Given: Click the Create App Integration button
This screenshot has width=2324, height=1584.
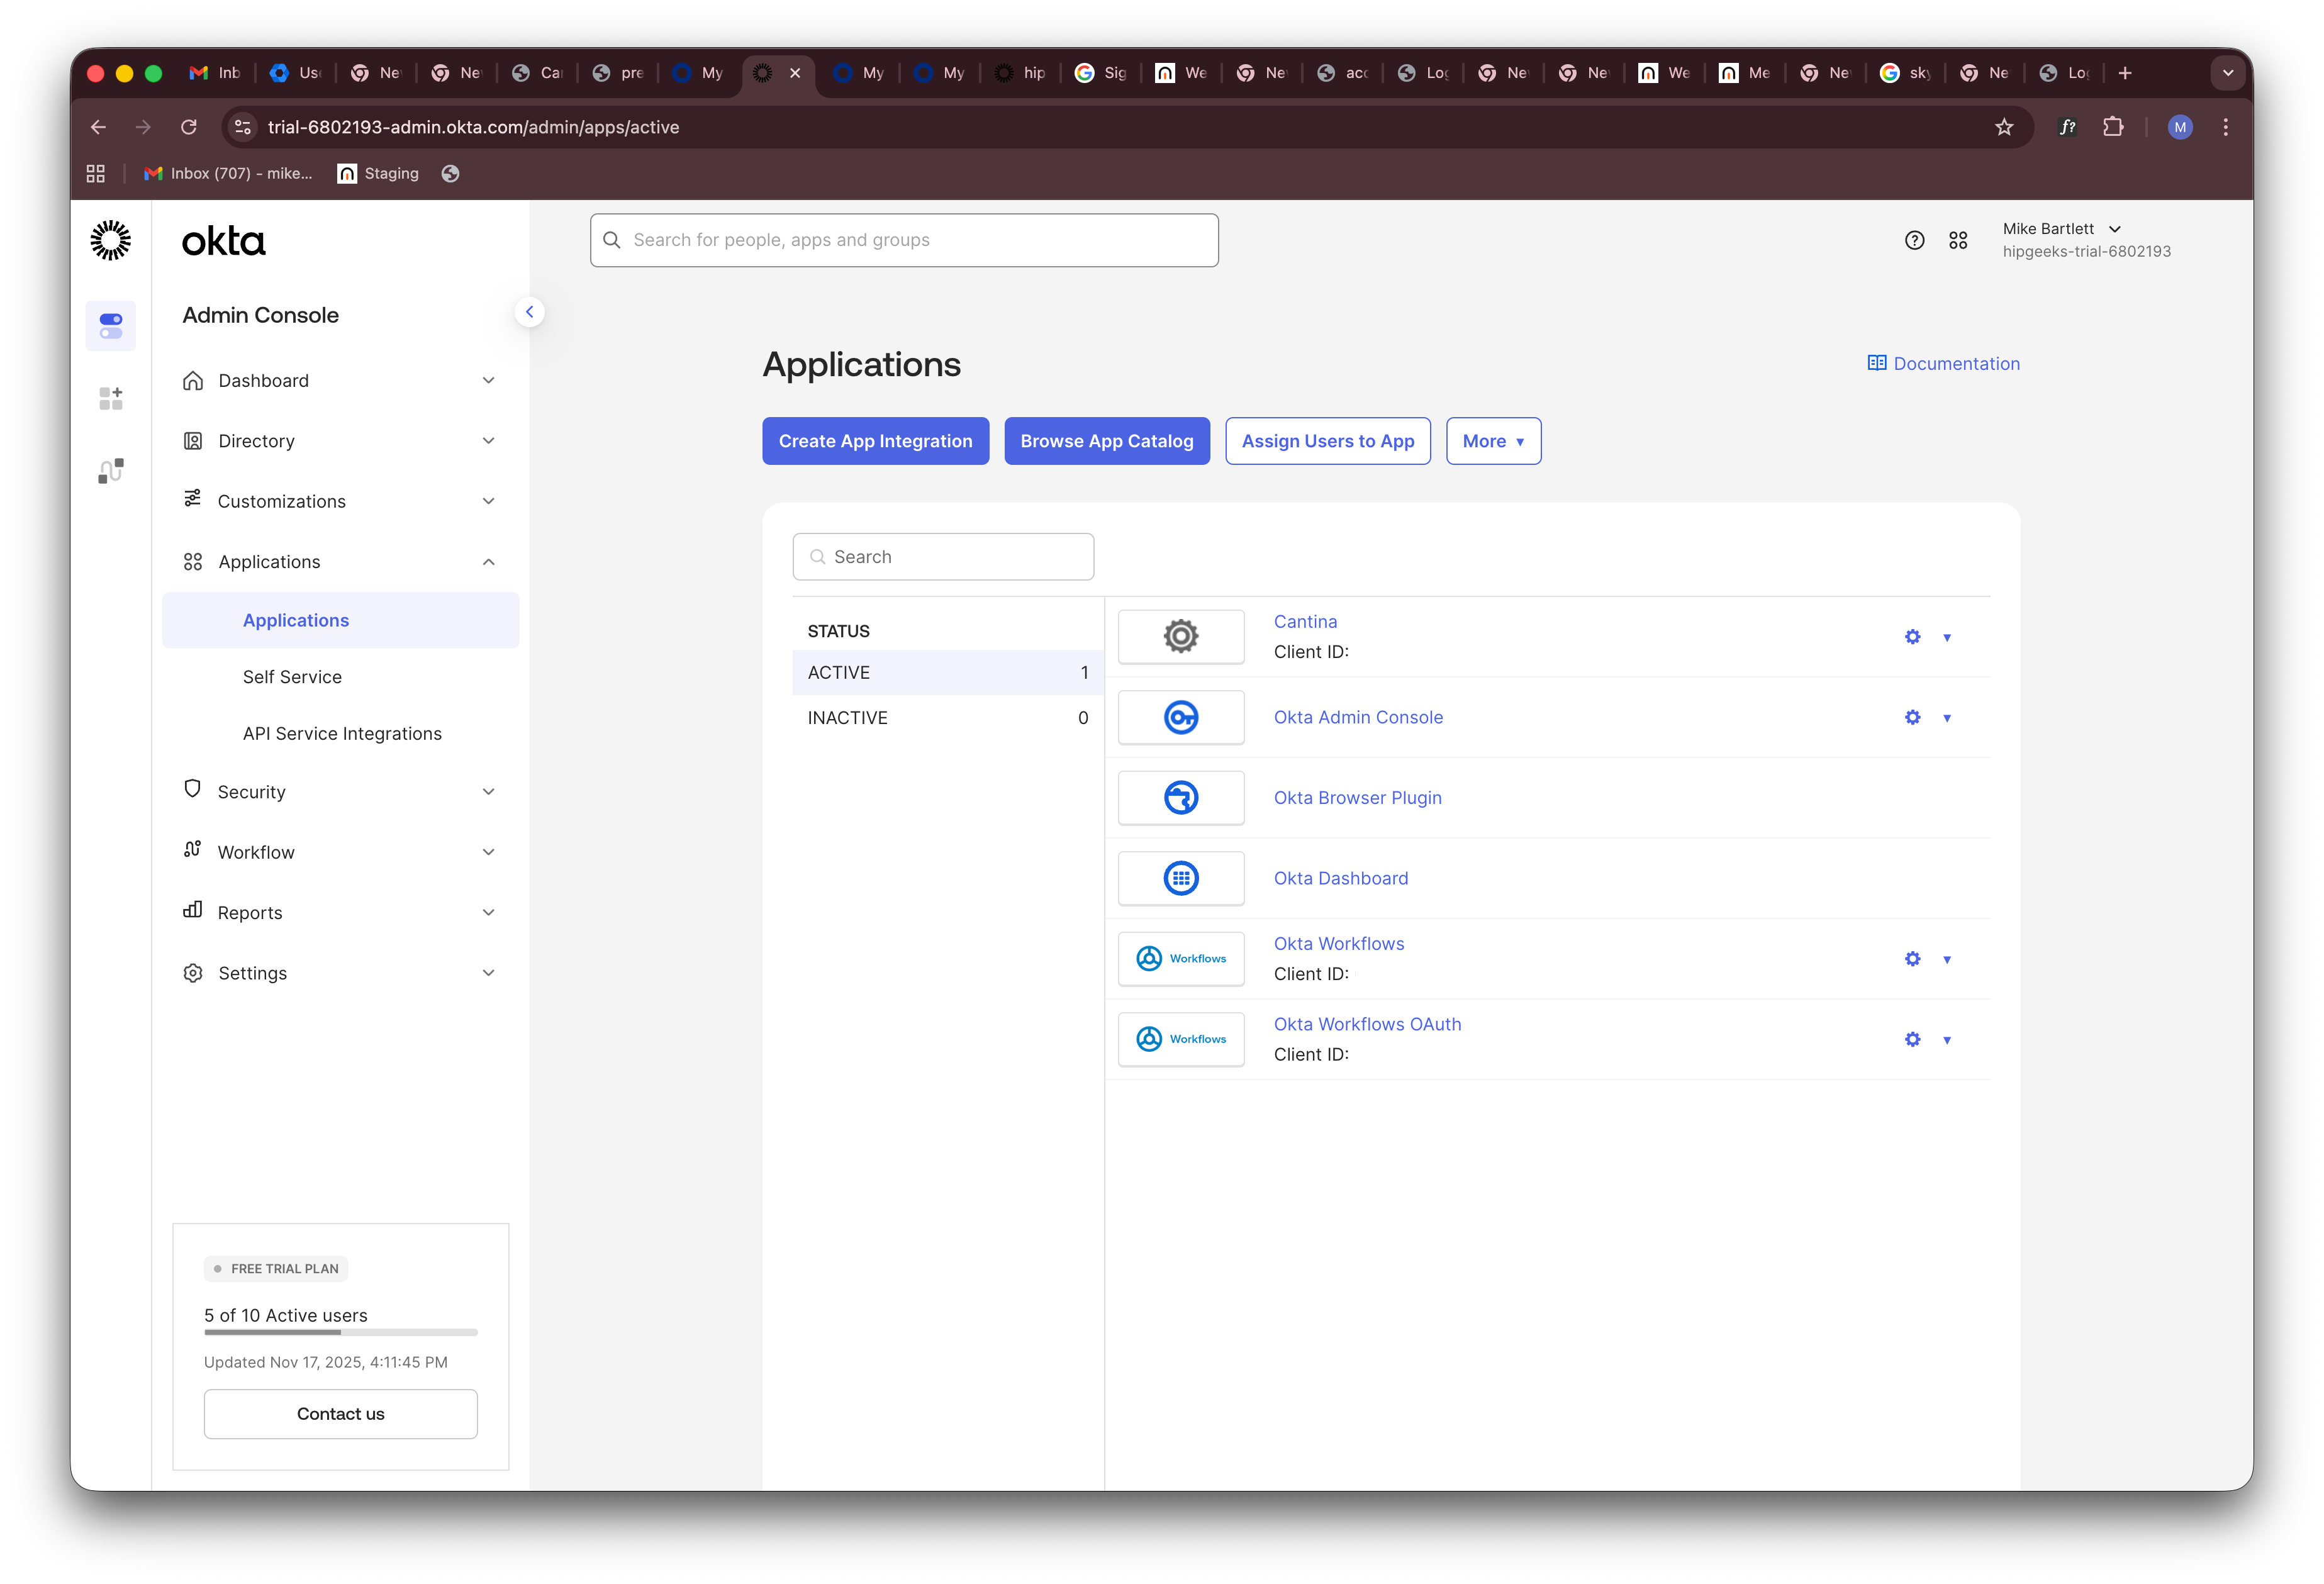Looking at the screenshot, I should click(875, 441).
